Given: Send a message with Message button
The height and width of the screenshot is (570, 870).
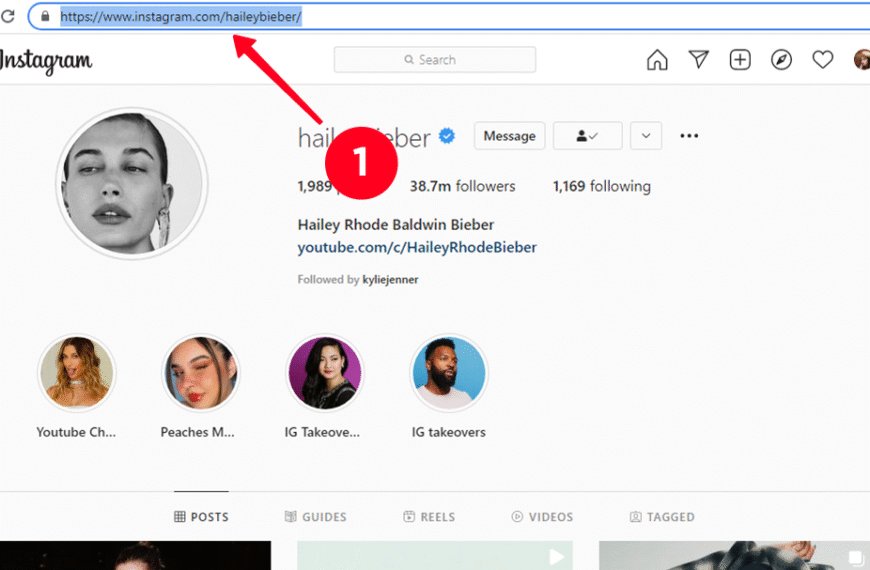Looking at the screenshot, I should point(509,136).
